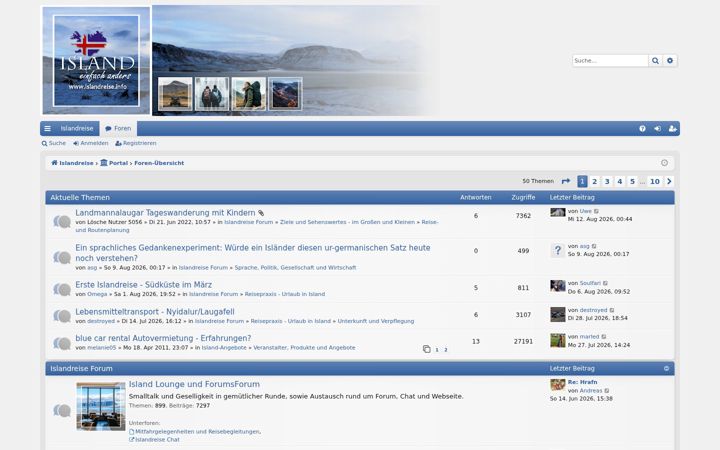Go to page 10 of topics
The width and height of the screenshot is (720, 450).
click(655, 181)
